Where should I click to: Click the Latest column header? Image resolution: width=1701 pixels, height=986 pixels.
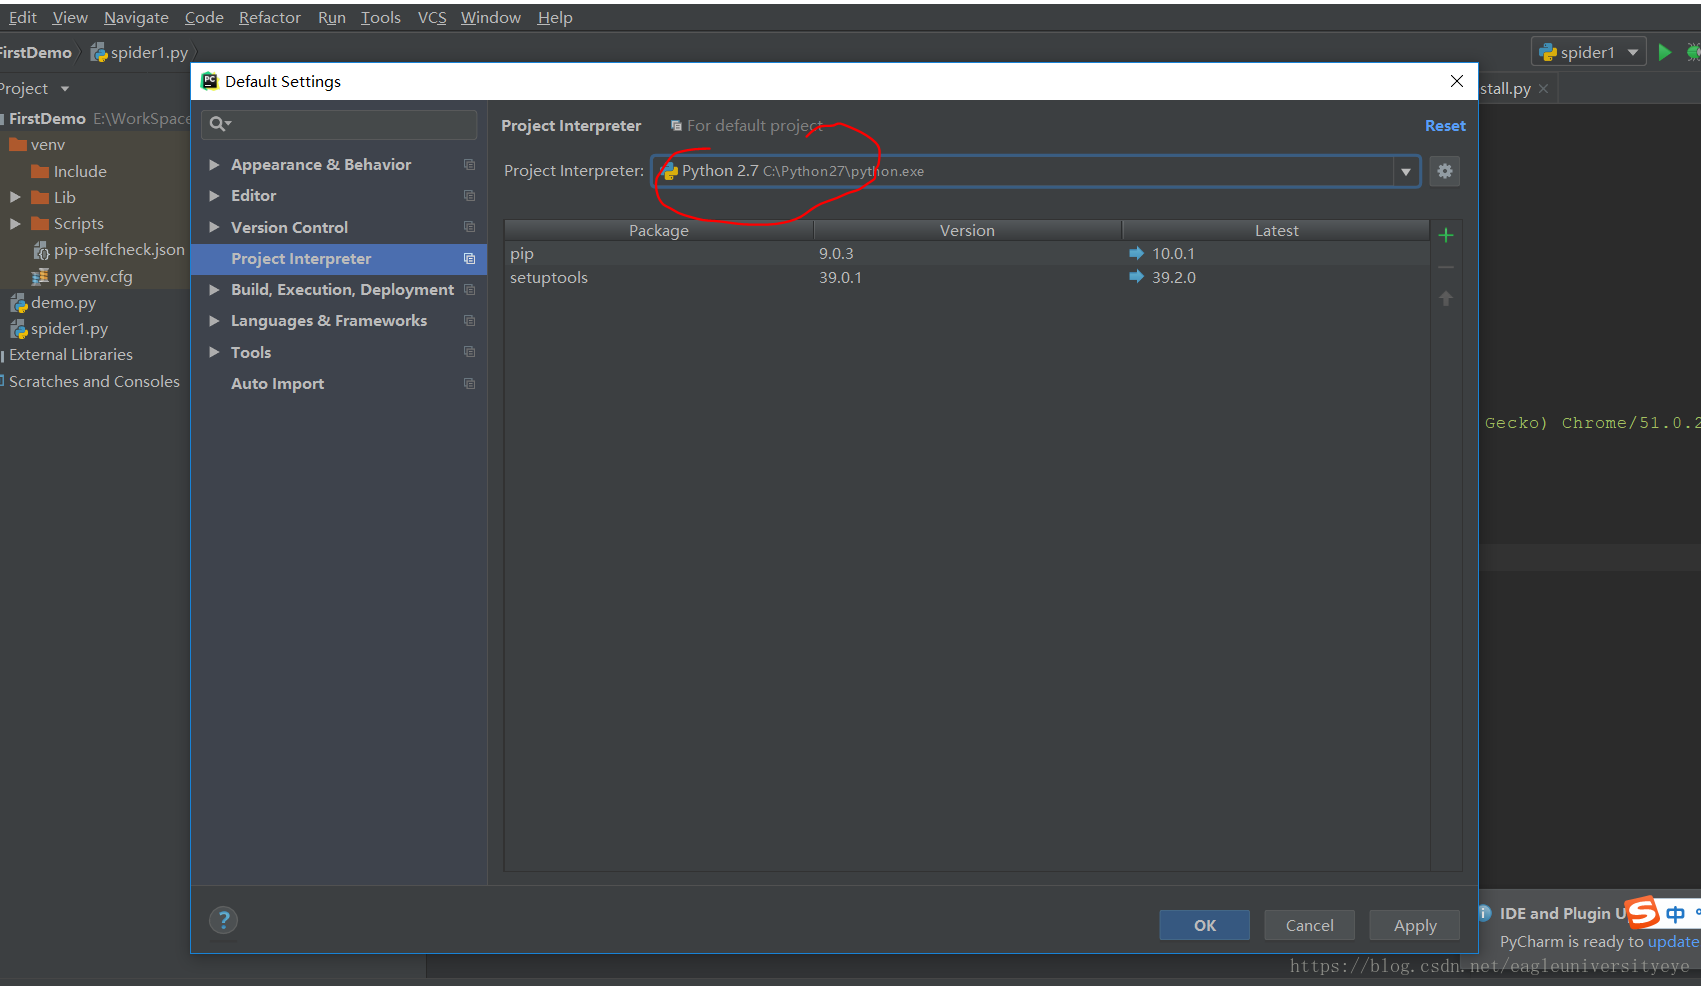coord(1276,231)
